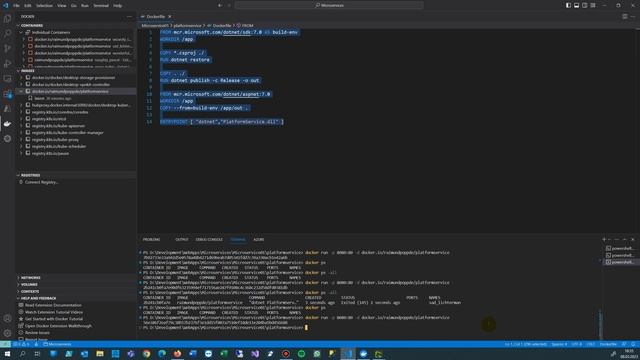Click Connect Registry link
The image size is (640, 360).
[41, 182]
